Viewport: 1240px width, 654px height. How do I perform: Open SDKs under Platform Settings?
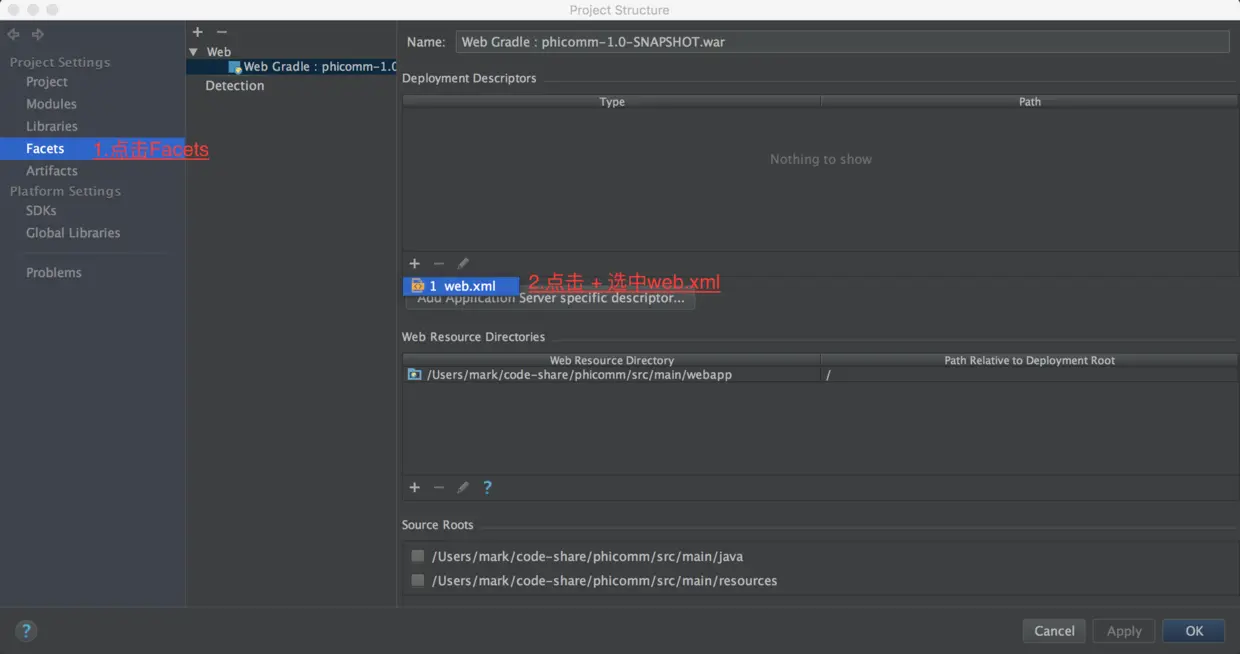point(41,211)
